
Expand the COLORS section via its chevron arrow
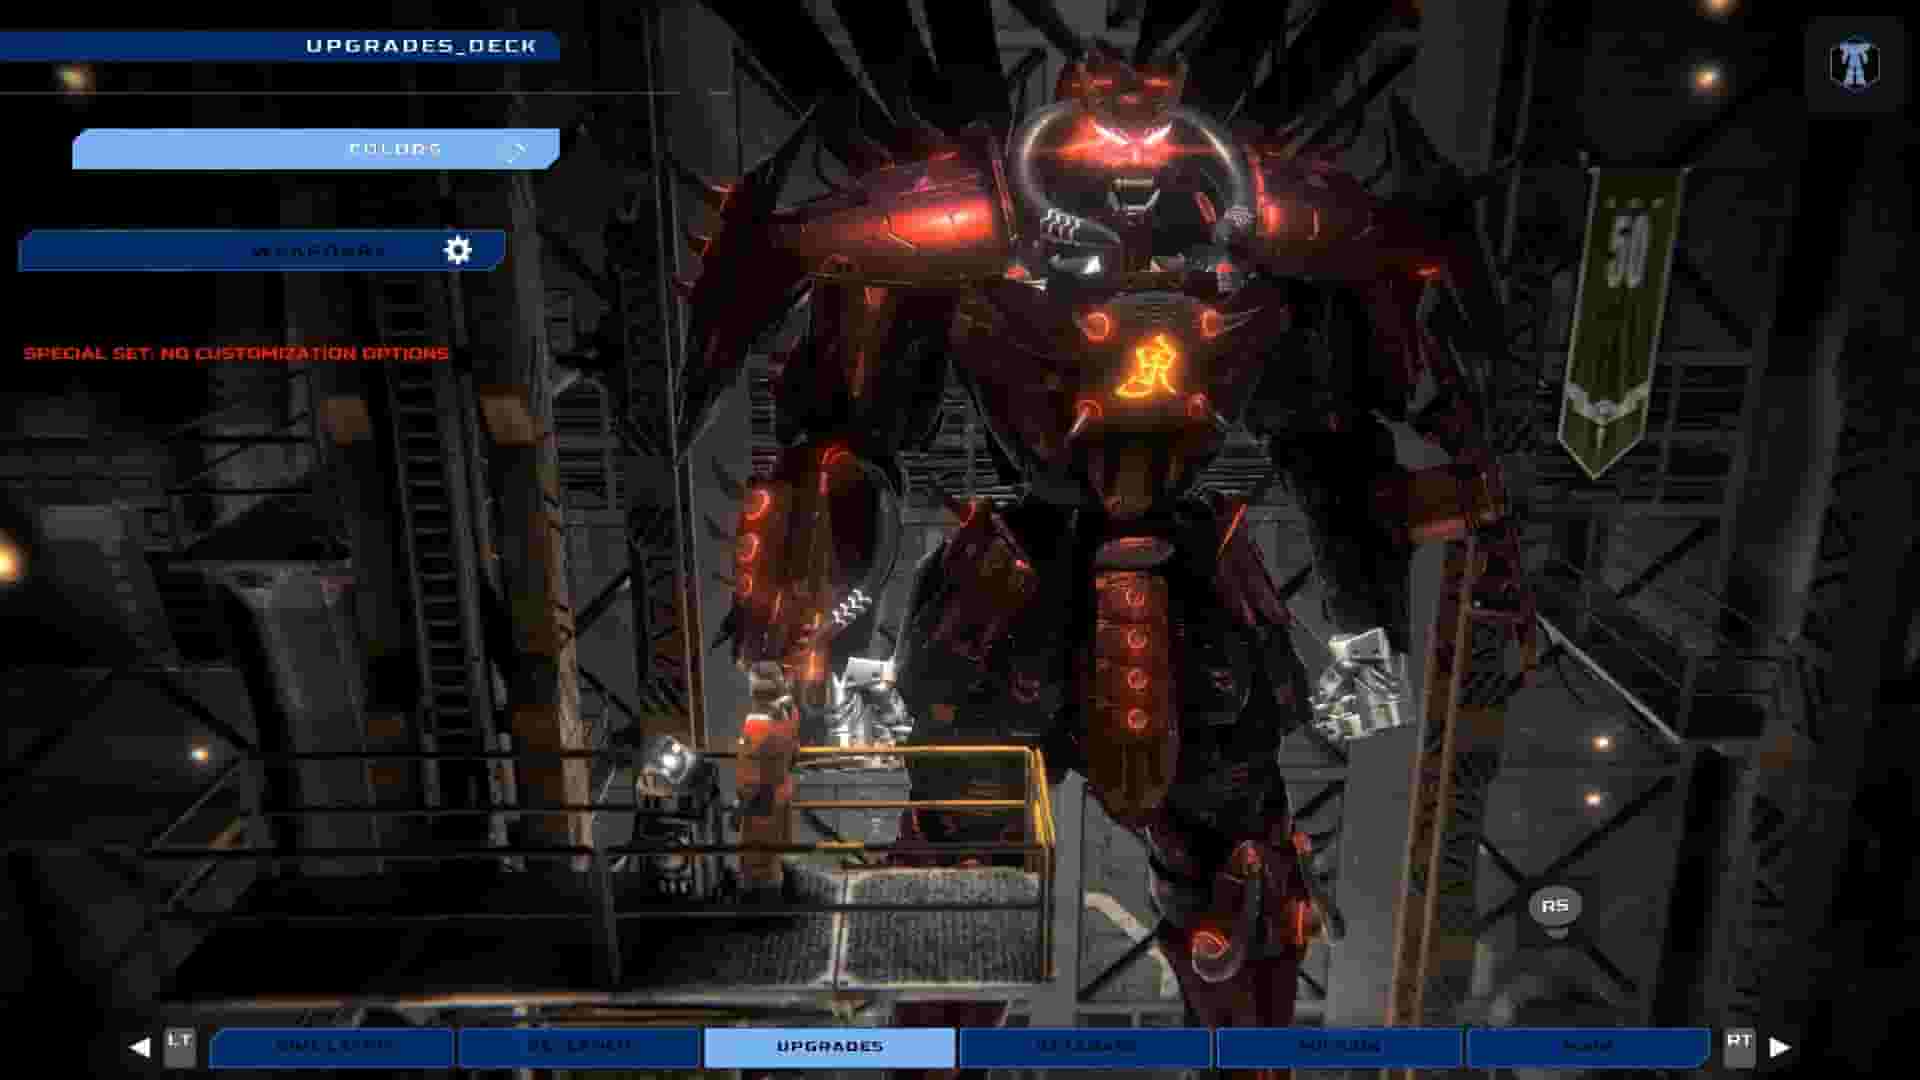516,150
